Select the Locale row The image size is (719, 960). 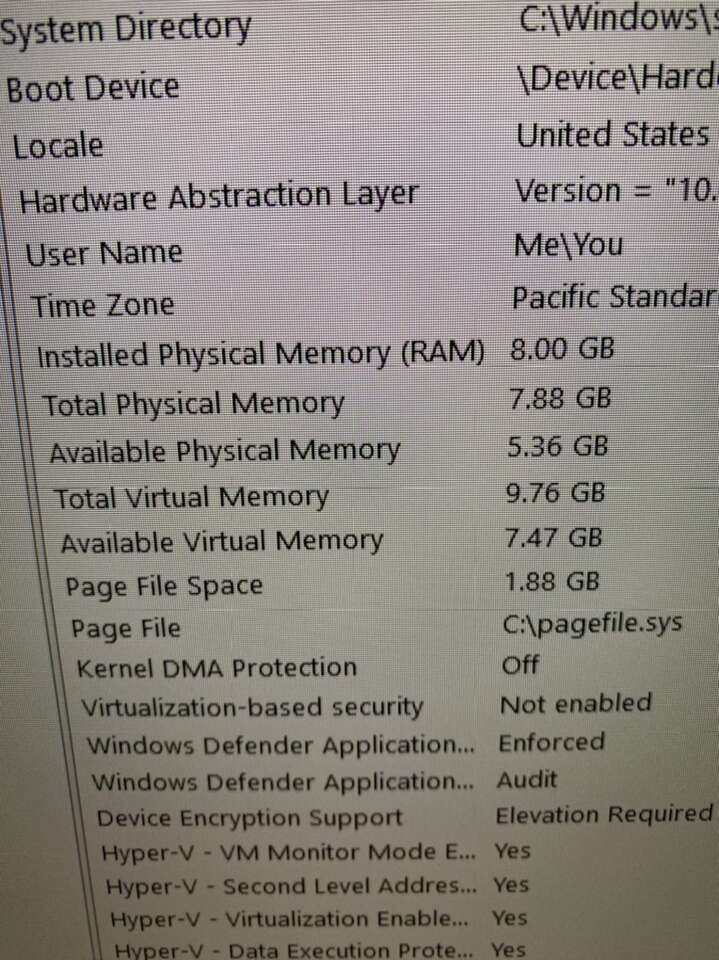coord(58,146)
